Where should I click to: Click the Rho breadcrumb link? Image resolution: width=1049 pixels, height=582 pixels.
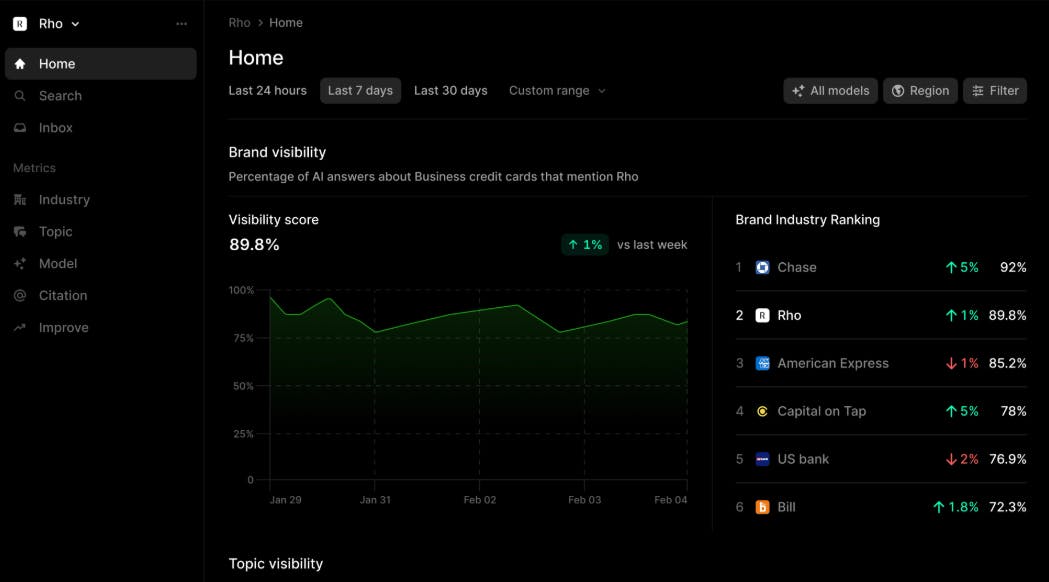[x=239, y=23]
